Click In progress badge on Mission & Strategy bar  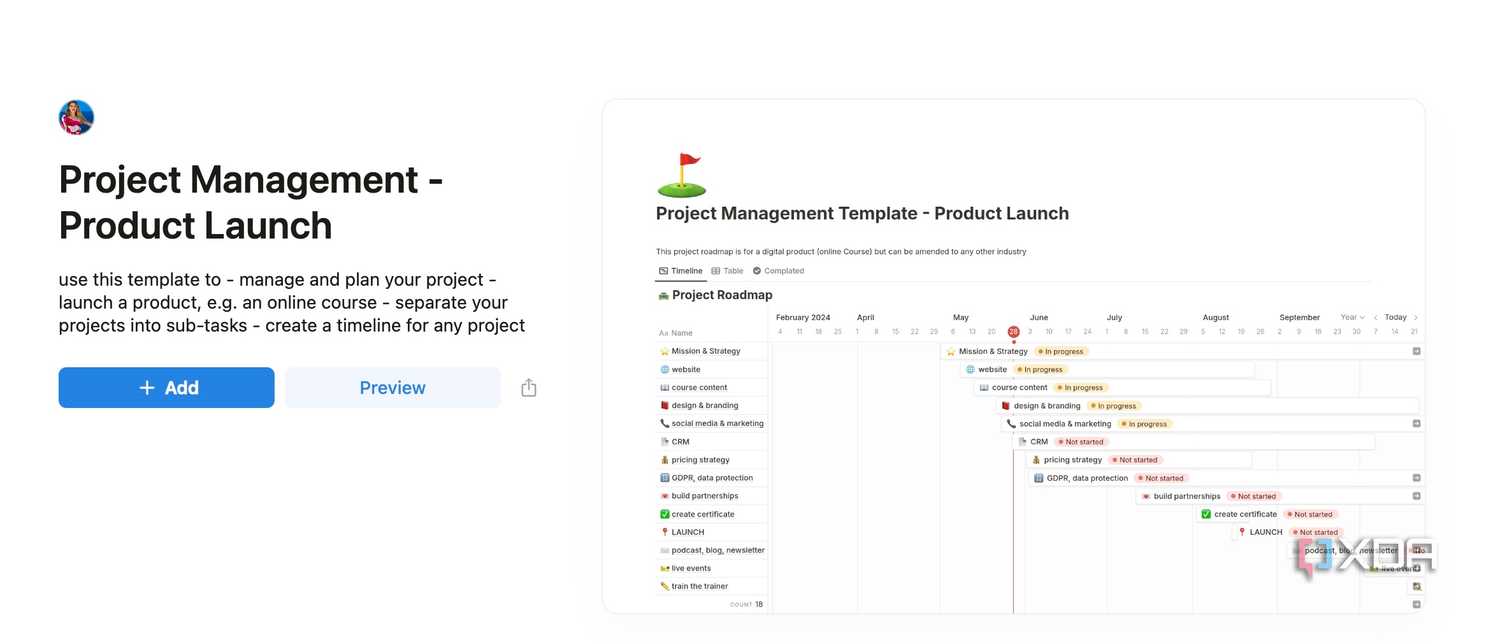point(1061,351)
